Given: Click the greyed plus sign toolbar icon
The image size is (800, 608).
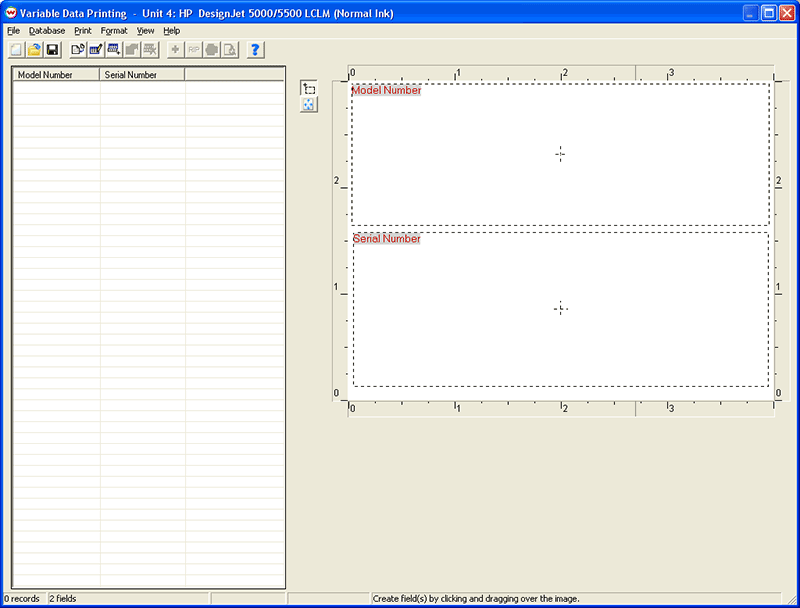Looking at the screenshot, I should tap(175, 50).
